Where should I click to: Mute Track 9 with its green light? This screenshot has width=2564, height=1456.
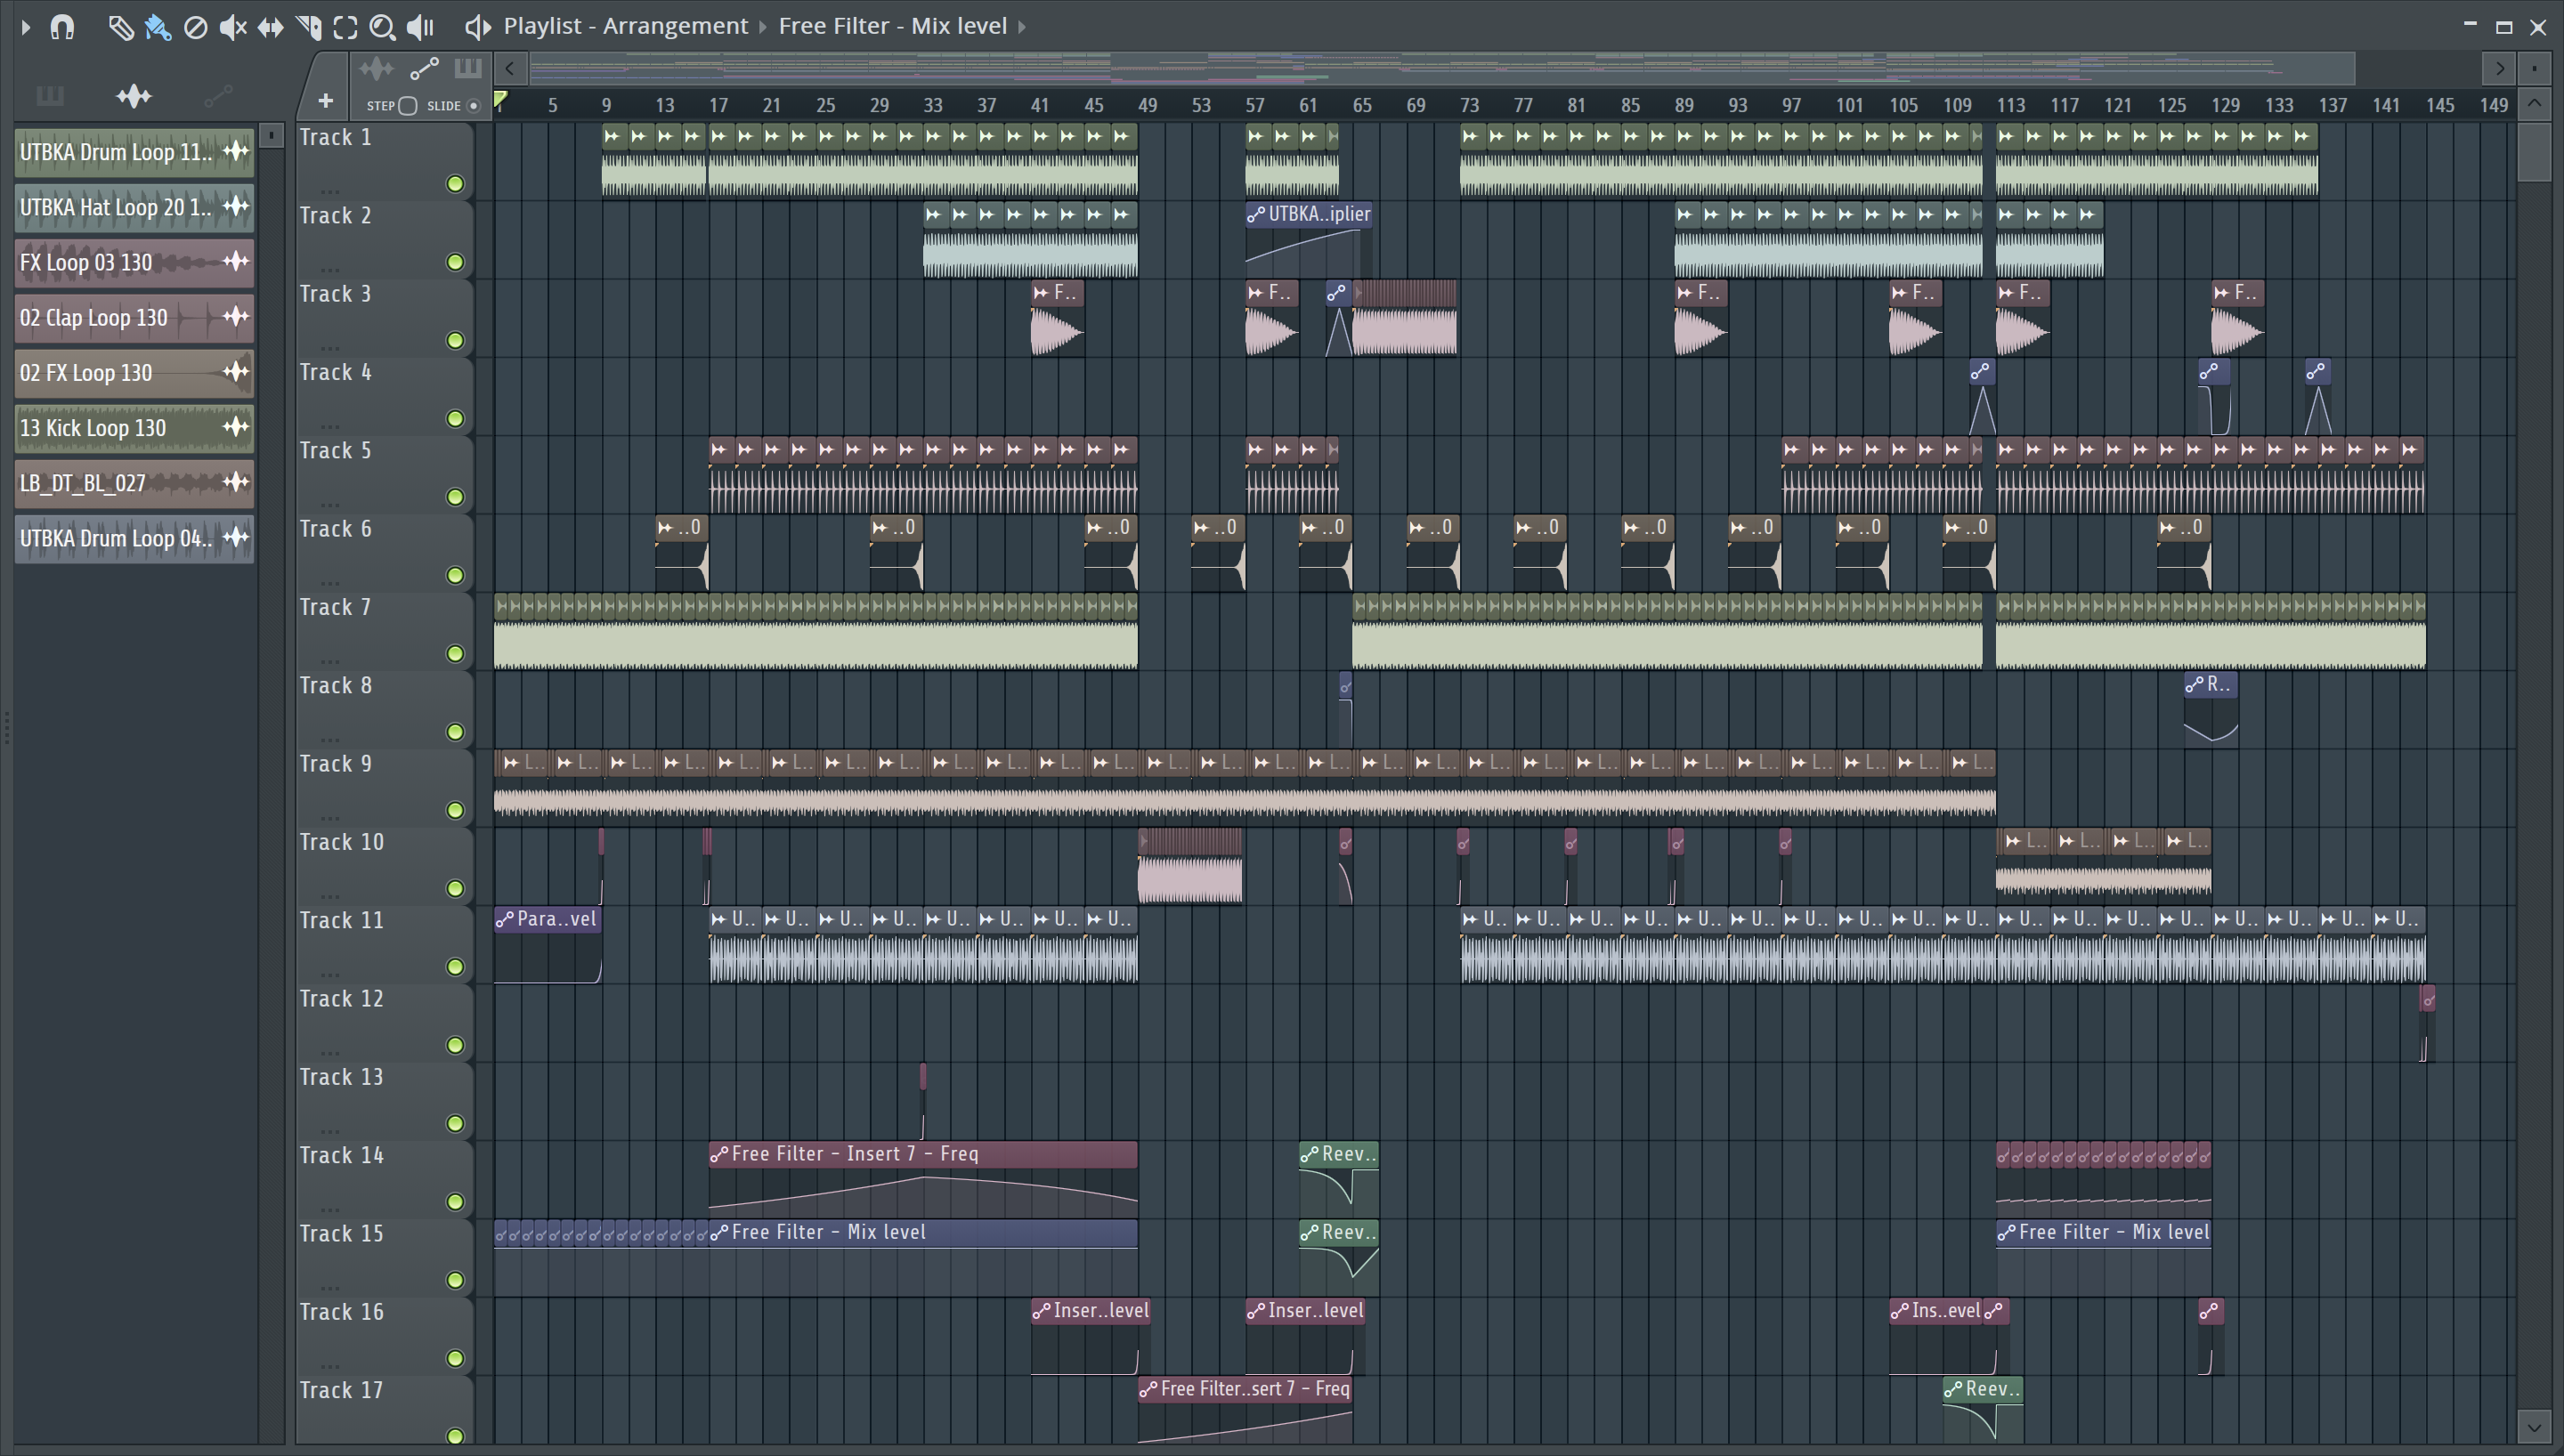click(455, 810)
